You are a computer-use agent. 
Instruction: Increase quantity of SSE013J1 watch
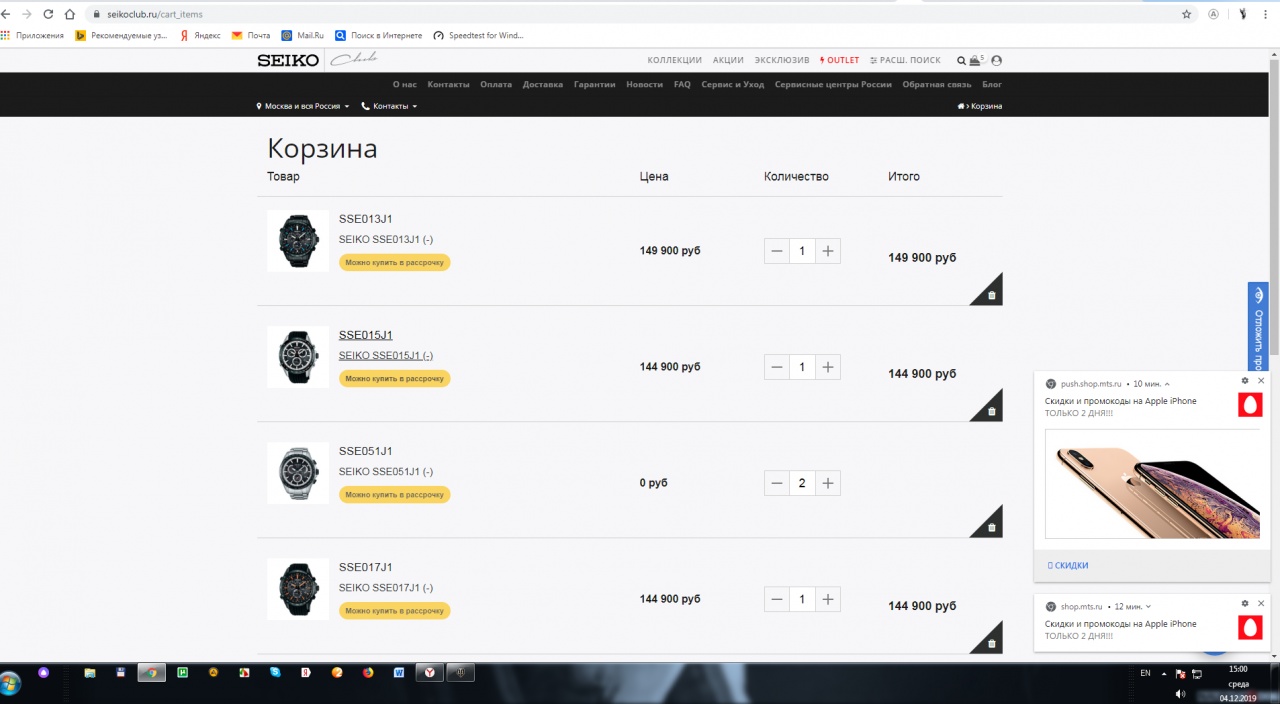pyautogui.click(x=827, y=251)
